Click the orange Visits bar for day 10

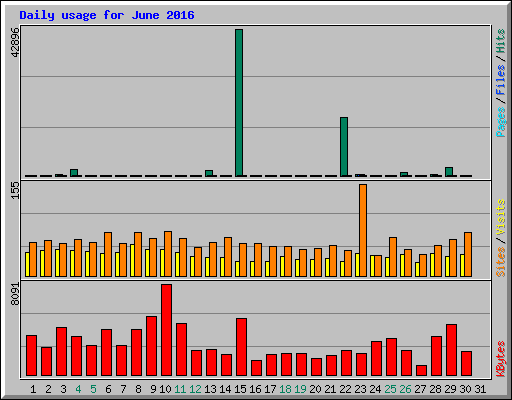point(168,254)
